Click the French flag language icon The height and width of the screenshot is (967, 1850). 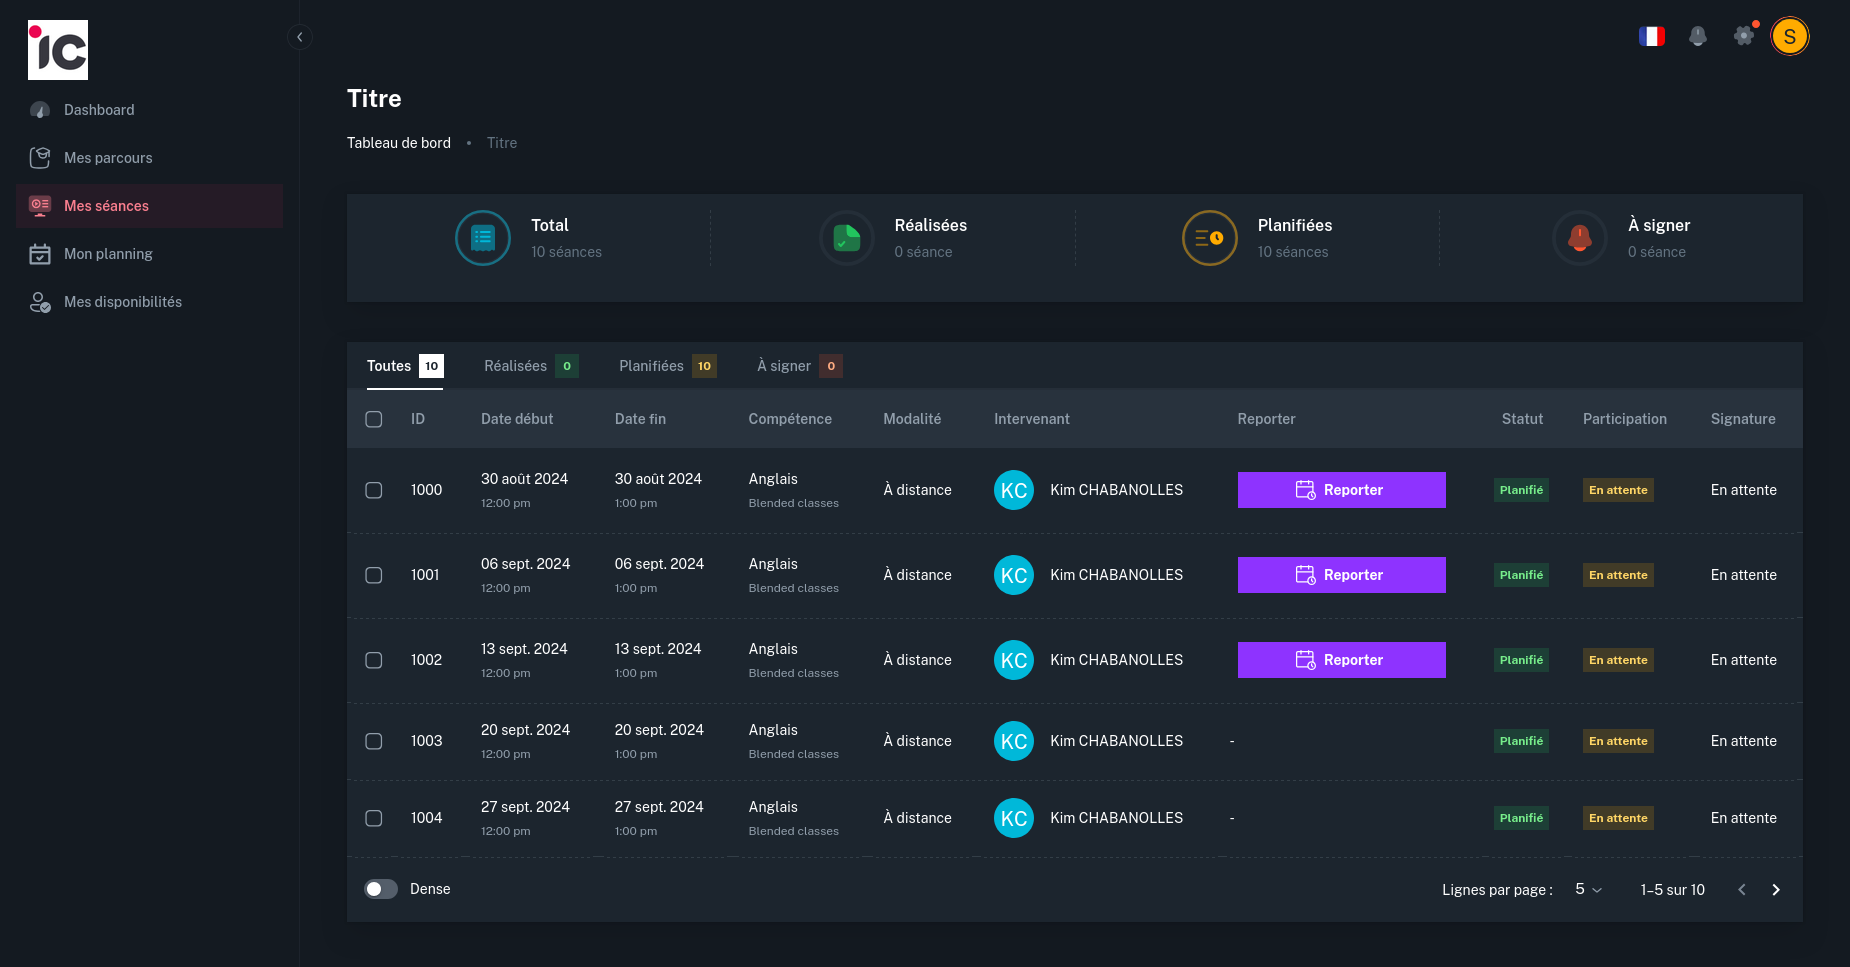pyautogui.click(x=1651, y=37)
